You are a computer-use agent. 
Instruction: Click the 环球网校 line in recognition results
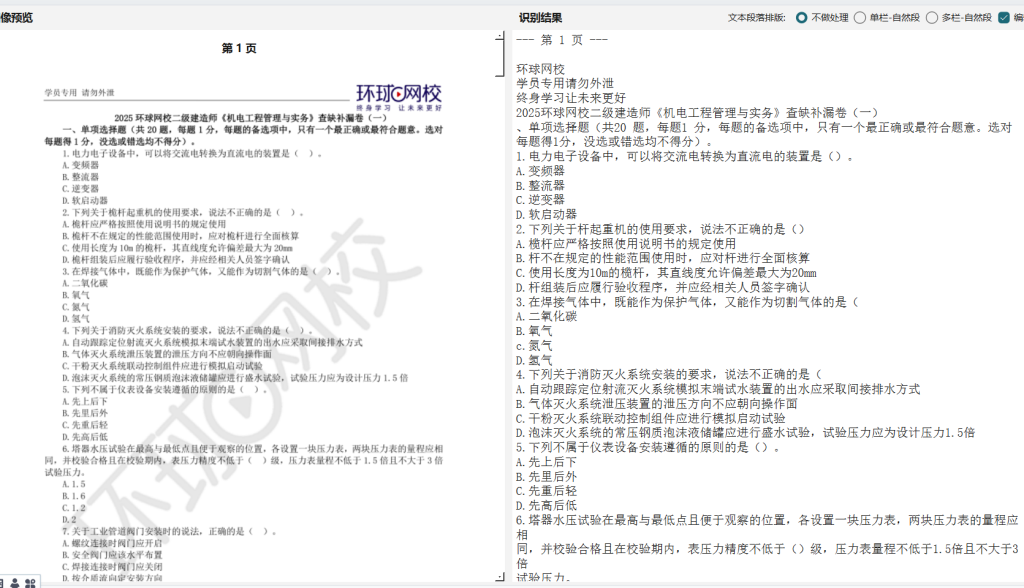[x=541, y=69]
